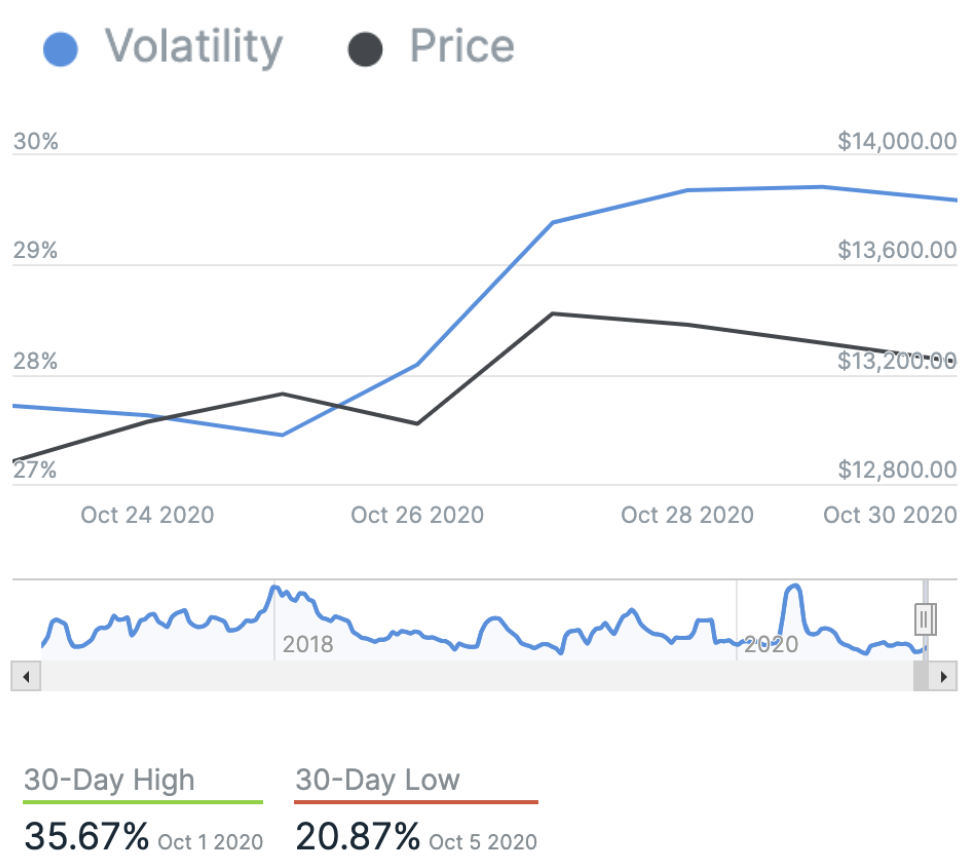Click the 30-Day High heading
This screenshot has height=864, width=972.
point(109,780)
